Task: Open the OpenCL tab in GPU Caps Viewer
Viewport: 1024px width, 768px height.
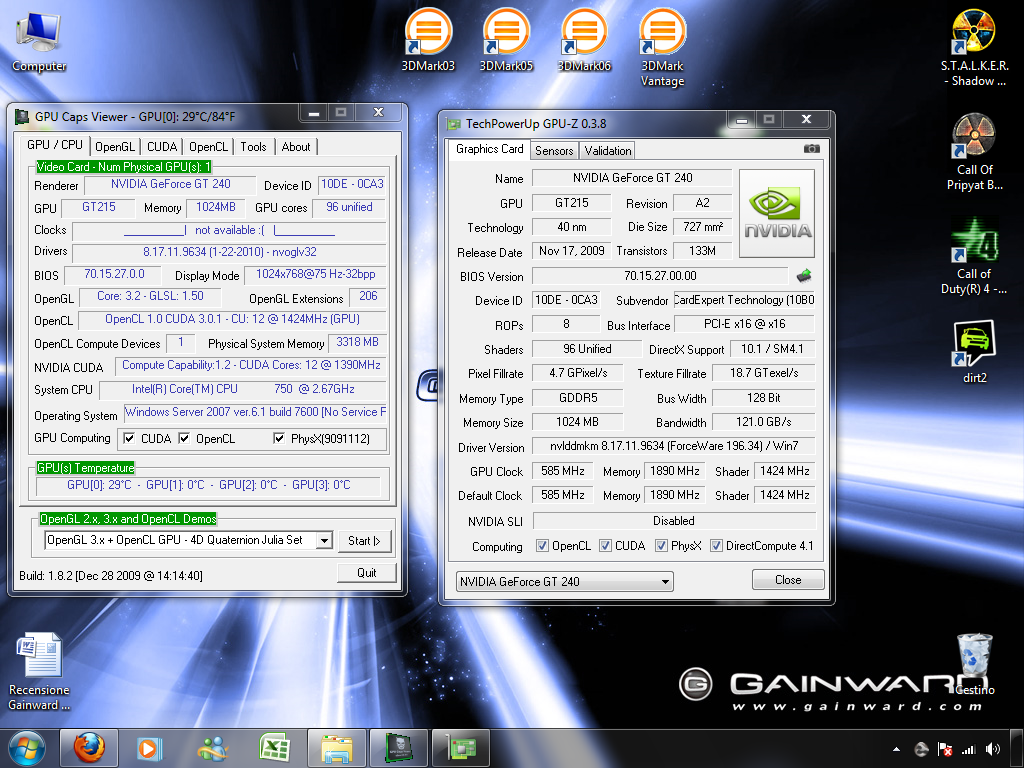Action: [x=208, y=147]
